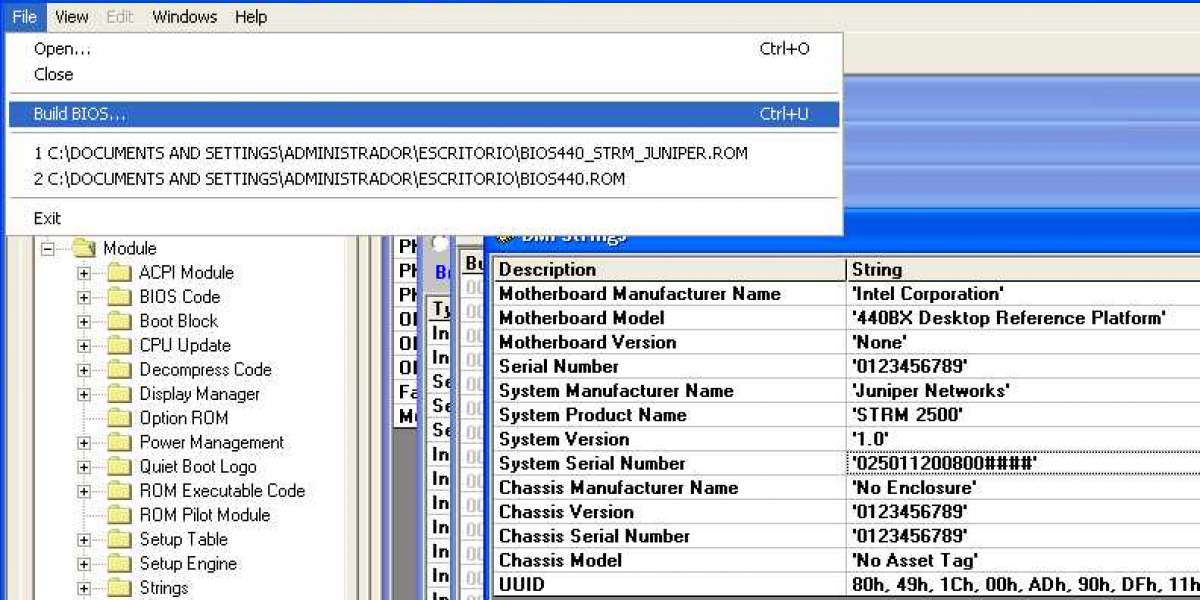Choose Open... from the File menu
The height and width of the screenshot is (600, 1200).
[x=423, y=49]
